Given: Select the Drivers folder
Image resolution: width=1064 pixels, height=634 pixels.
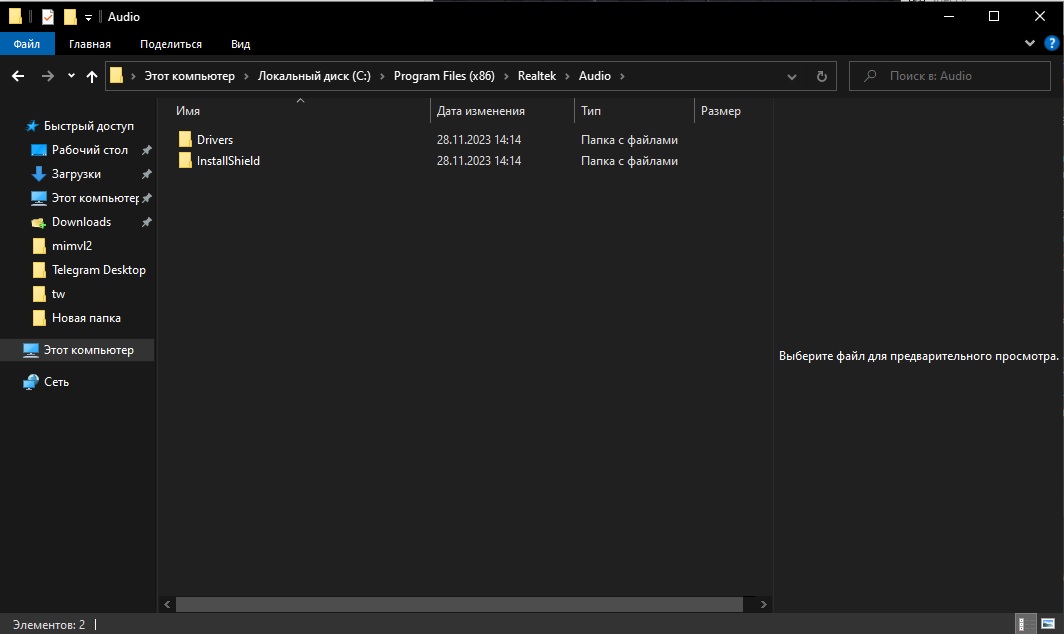Looking at the screenshot, I should [214, 140].
